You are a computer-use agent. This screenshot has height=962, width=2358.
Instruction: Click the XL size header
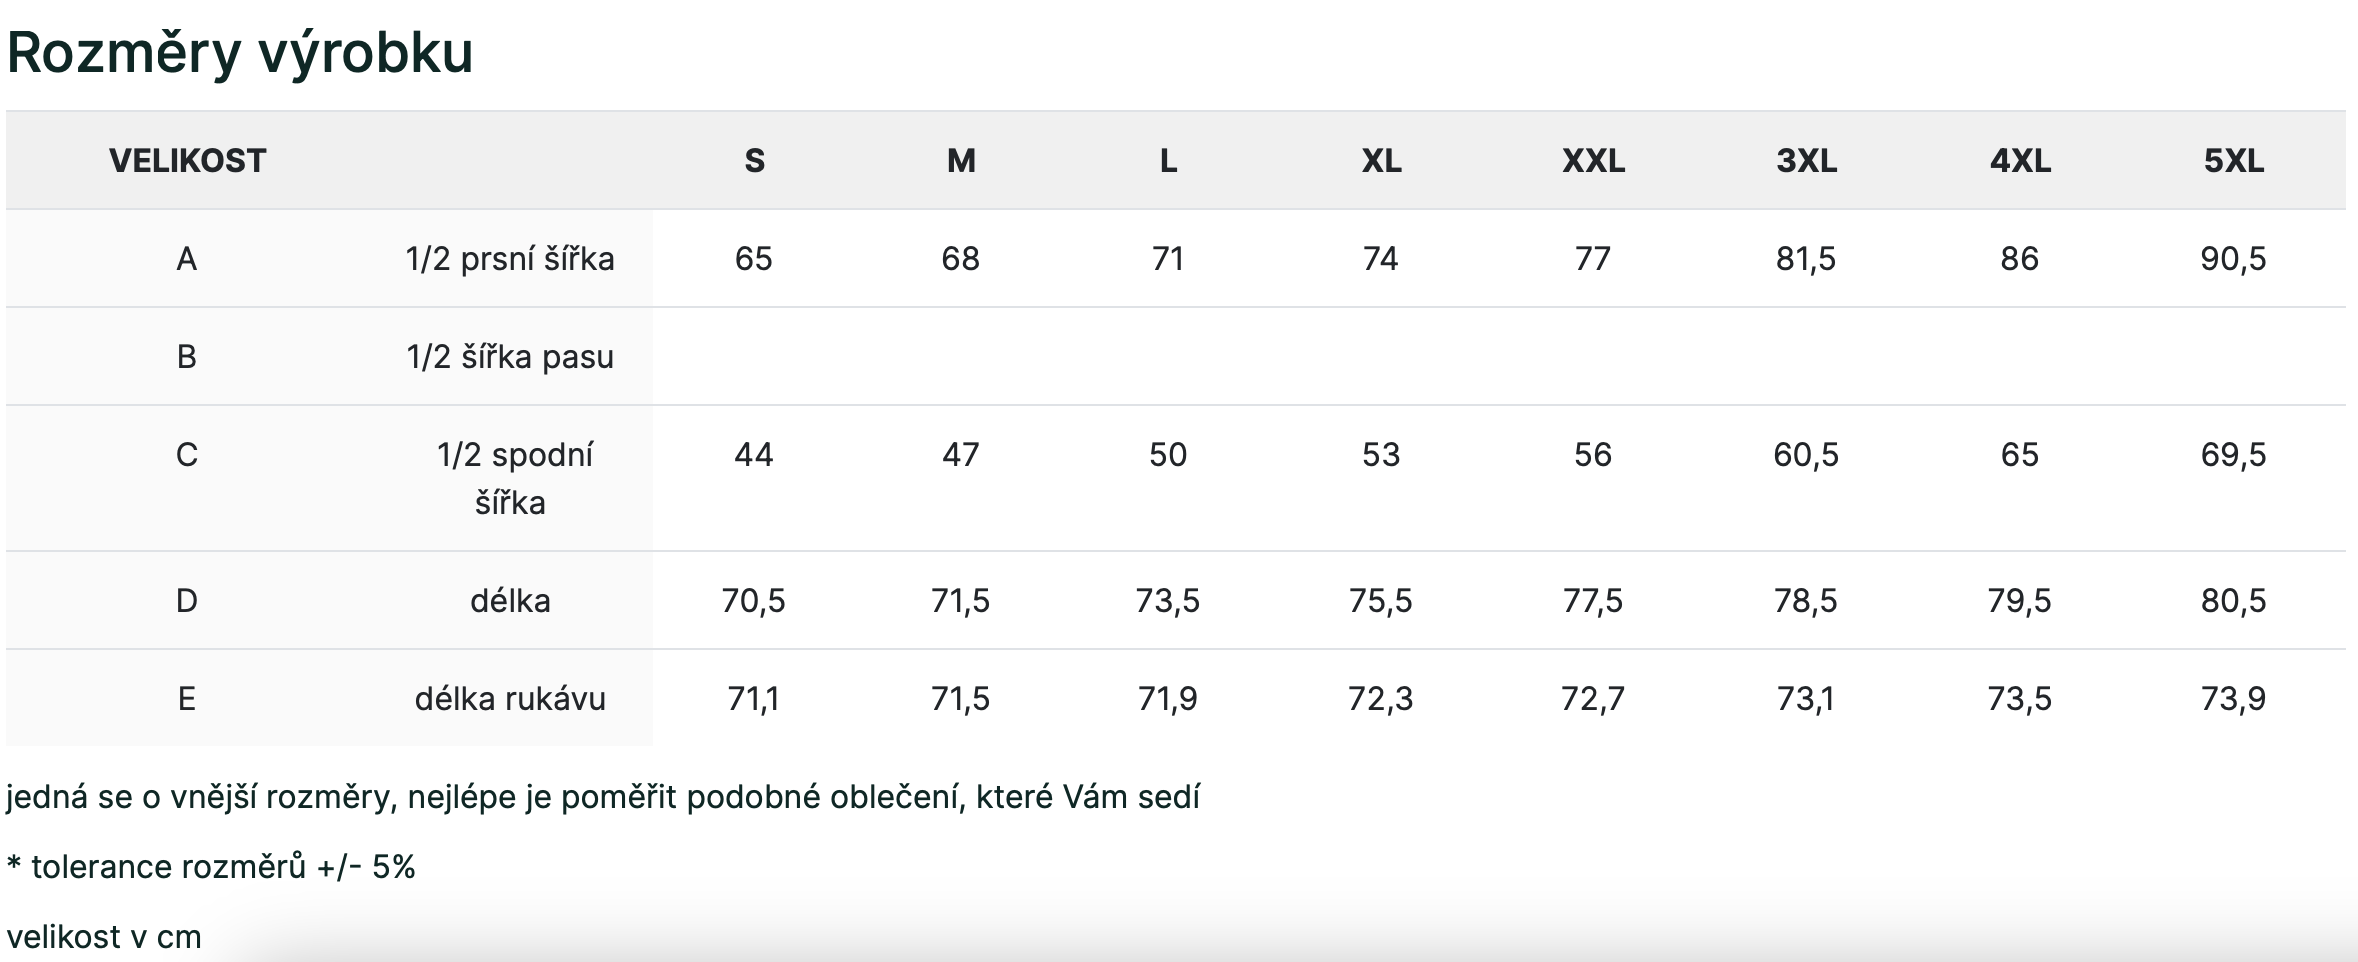point(1381,160)
